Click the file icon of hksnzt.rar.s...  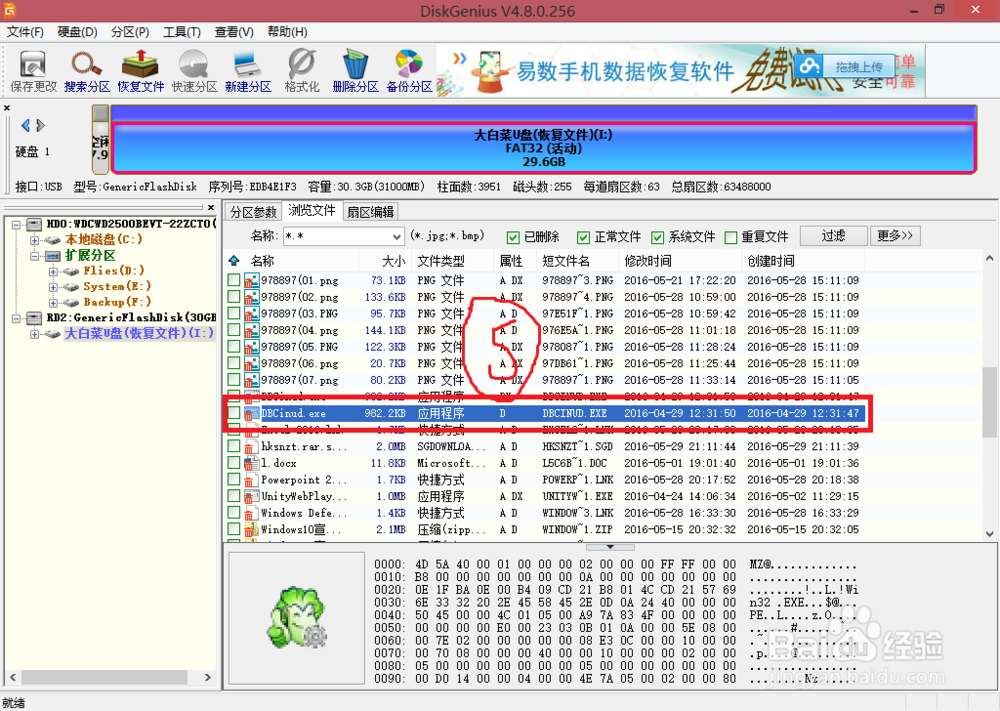[251, 446]
